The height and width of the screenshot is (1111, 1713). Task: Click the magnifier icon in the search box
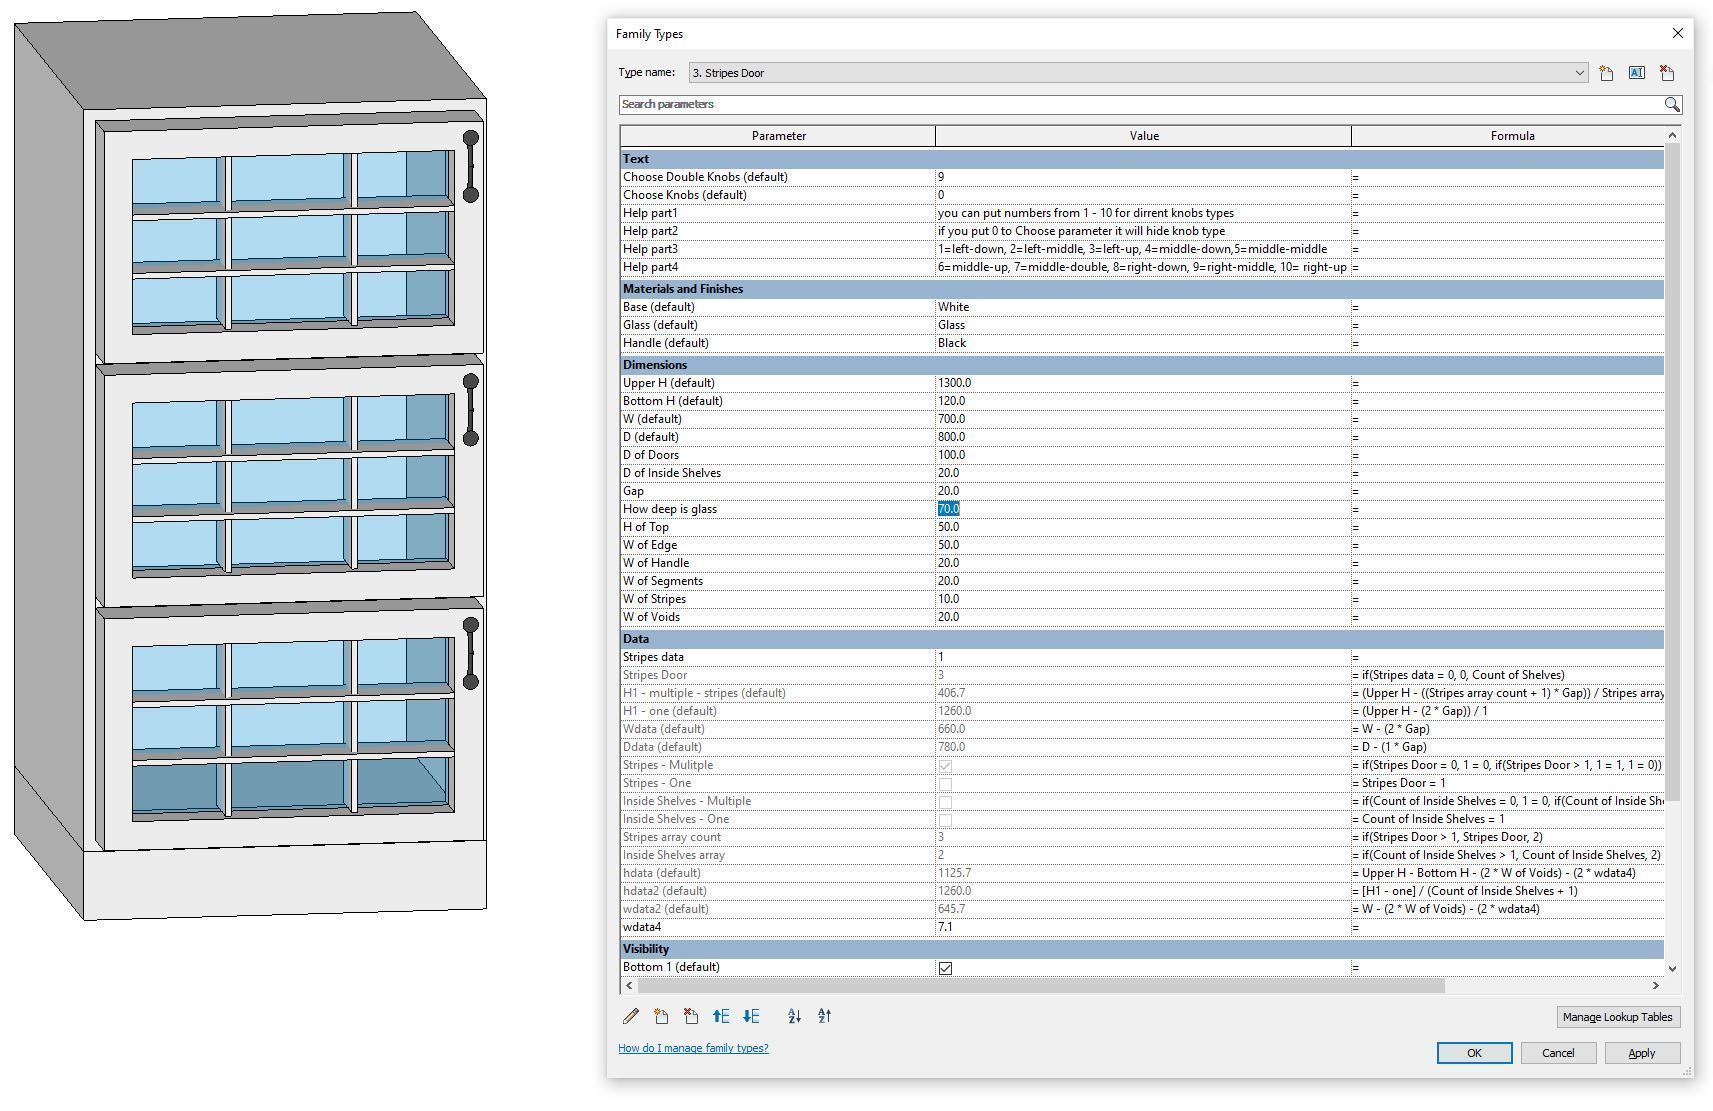pyautogui.click(x=1672, y=104)
